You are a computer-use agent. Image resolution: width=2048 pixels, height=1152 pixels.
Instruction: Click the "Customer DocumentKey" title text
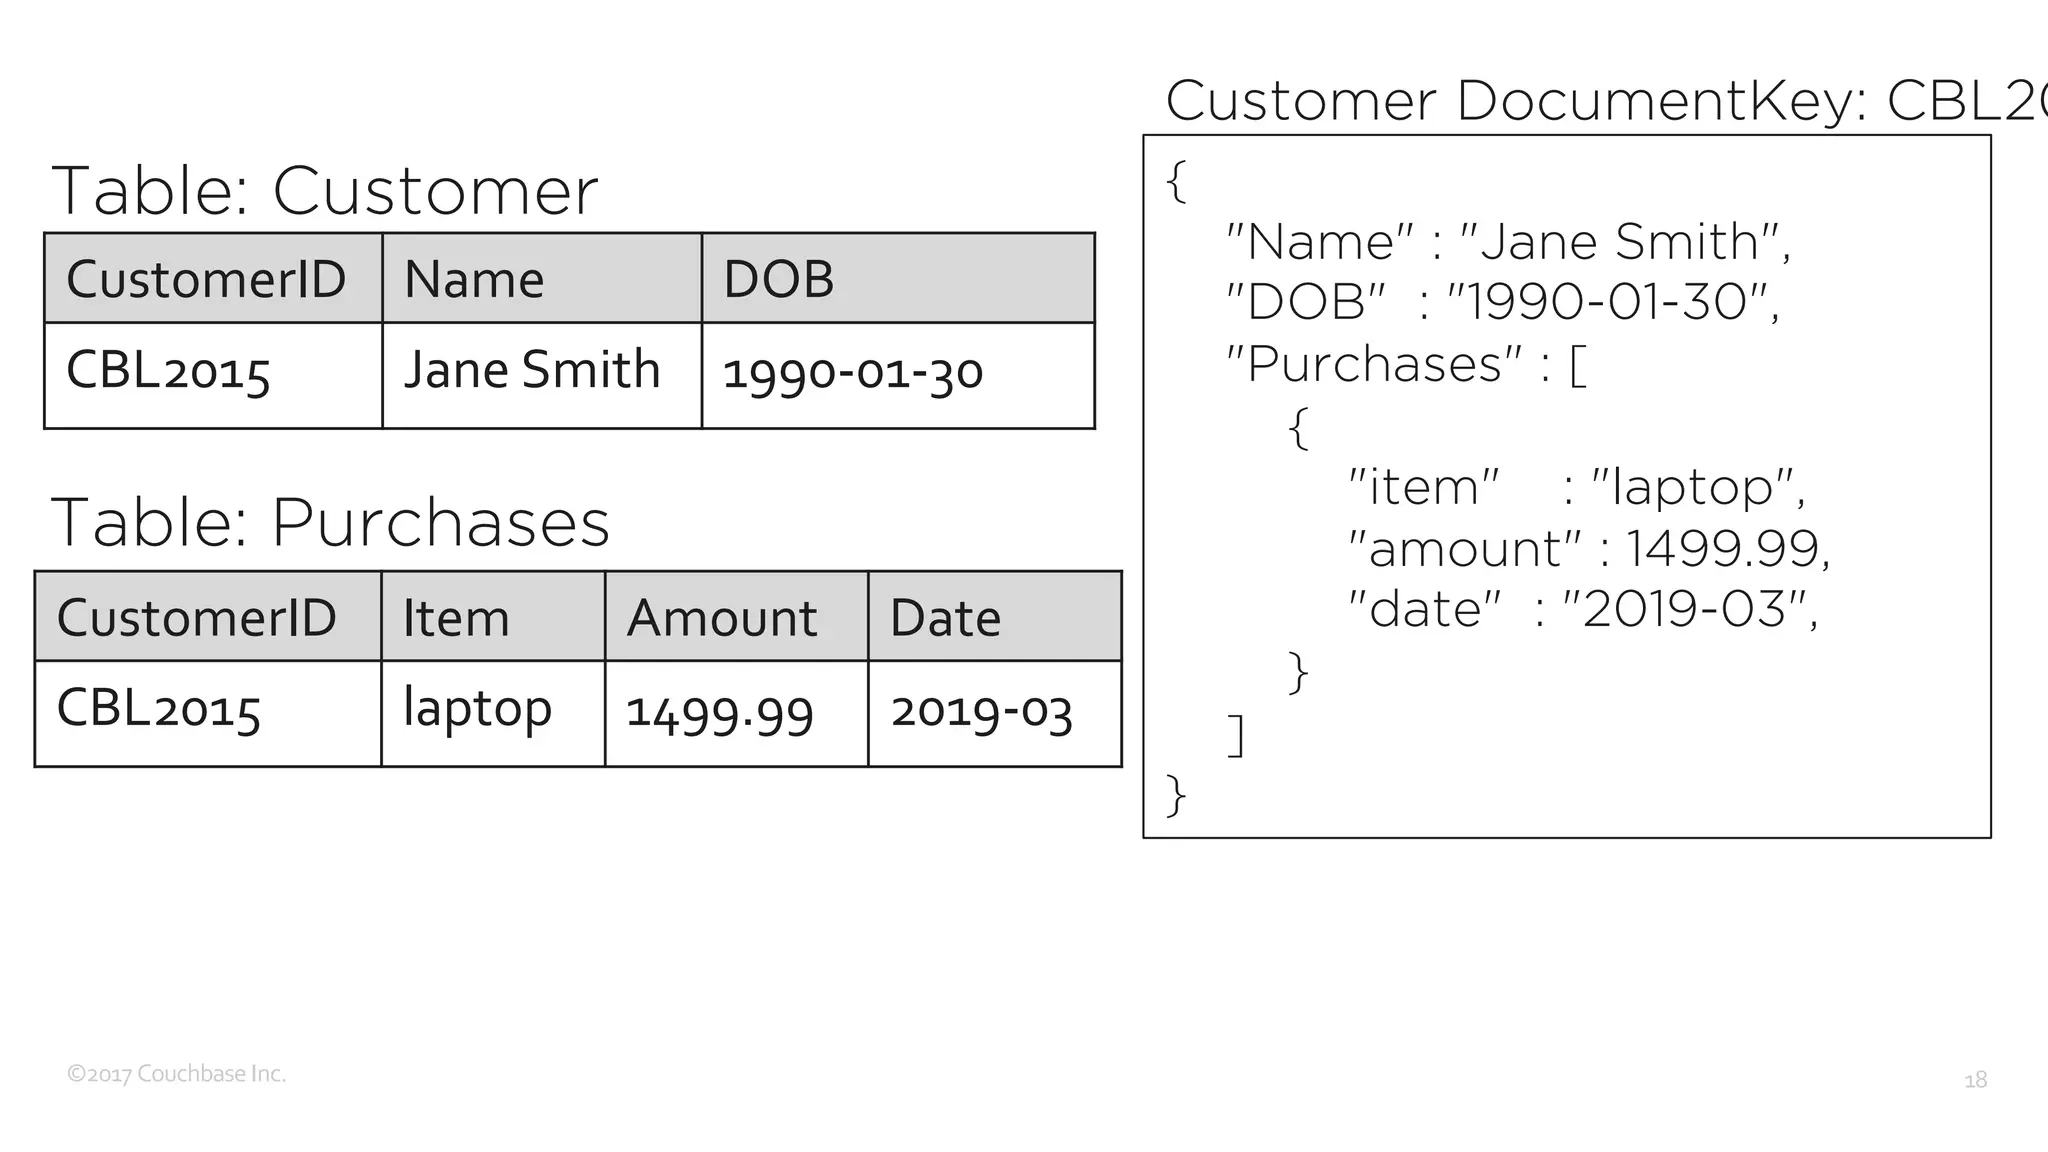coord(1606,101)
